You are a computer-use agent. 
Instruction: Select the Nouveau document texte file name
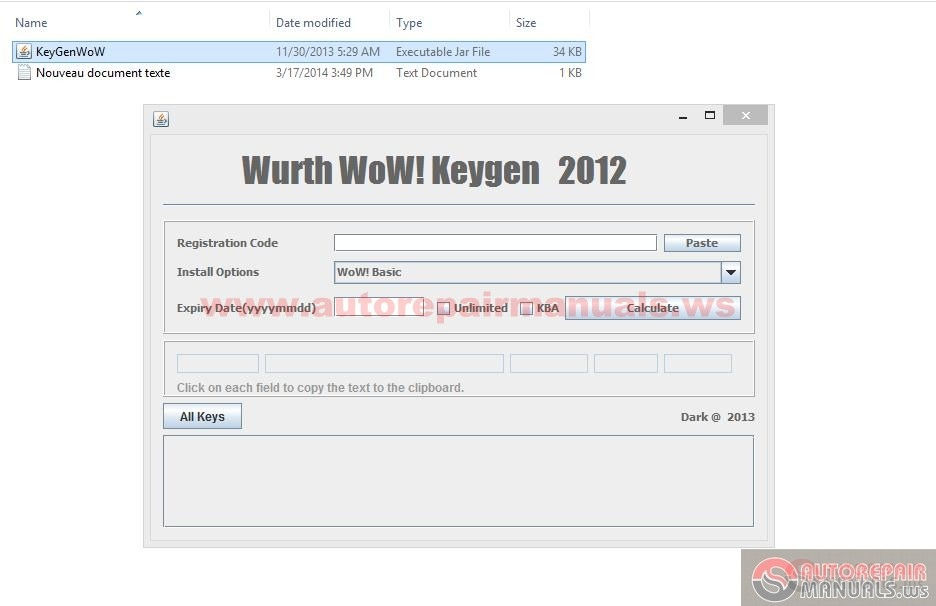(103, 73)
